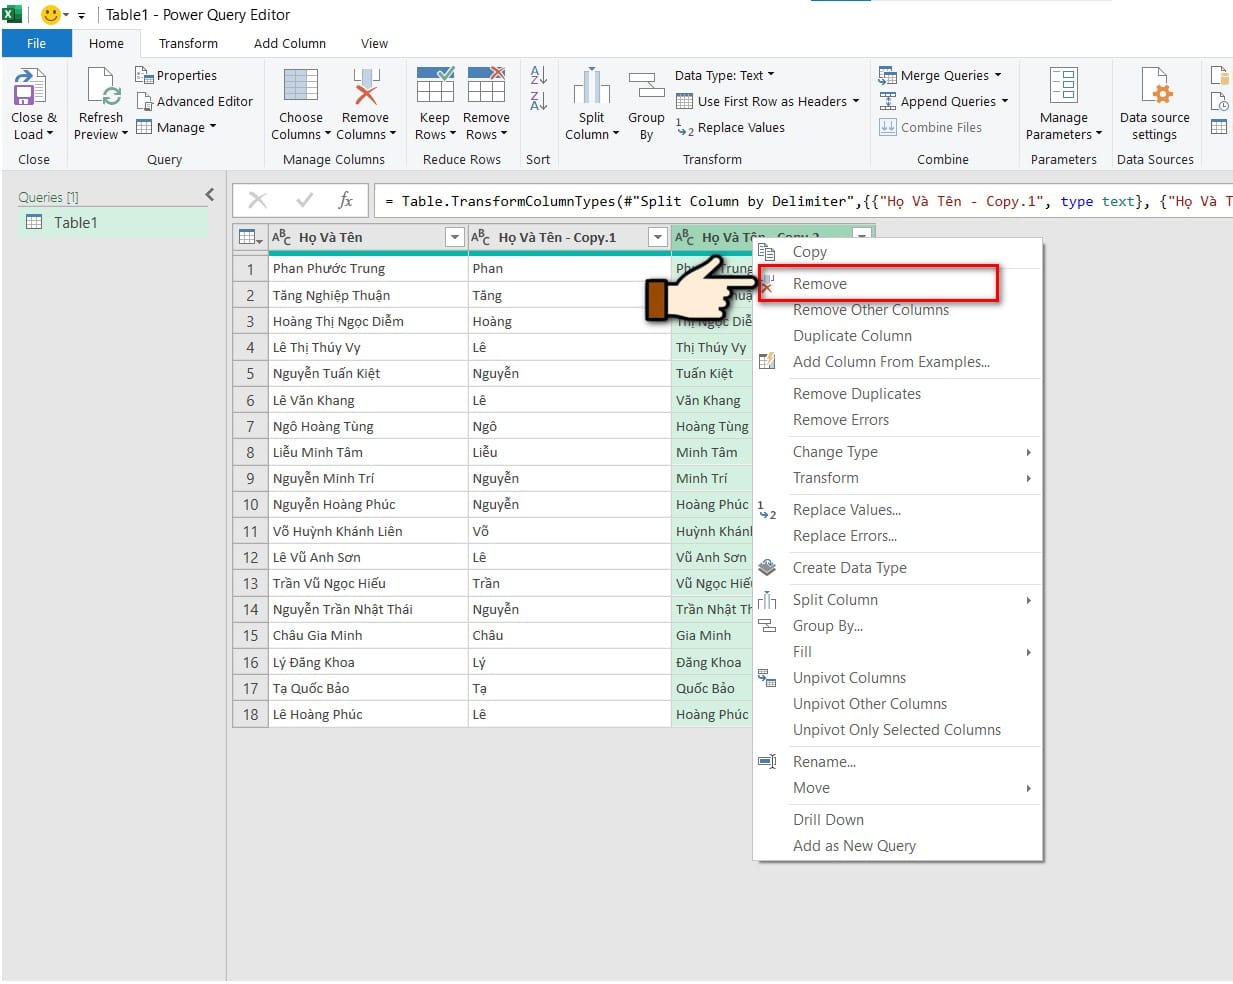1233x984 pixels.
Task: Click the Group By ribbon icon
Action: (646, 86)
